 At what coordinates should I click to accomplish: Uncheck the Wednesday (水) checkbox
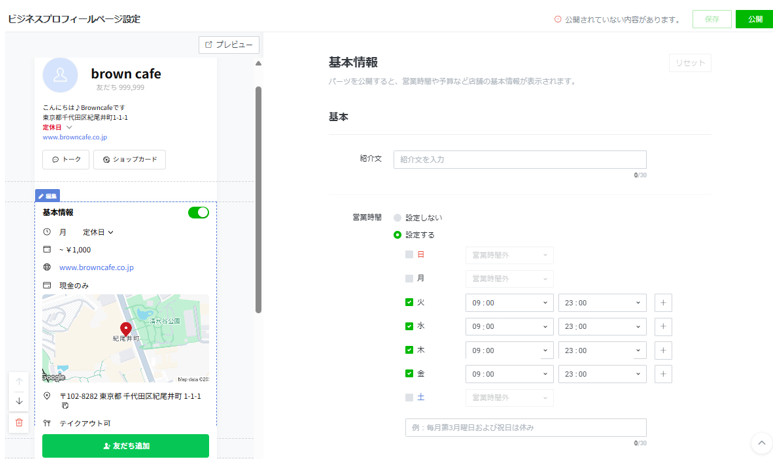[x=409, y=326]
